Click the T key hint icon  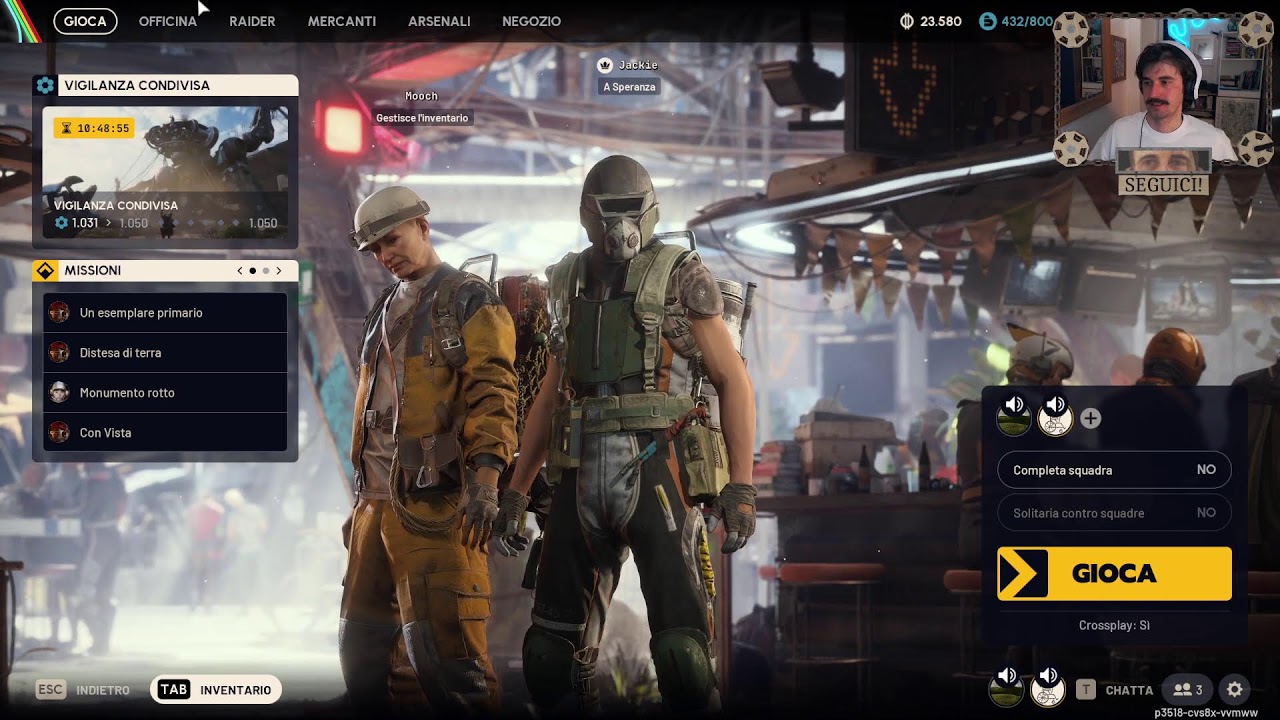(1086, 689)
